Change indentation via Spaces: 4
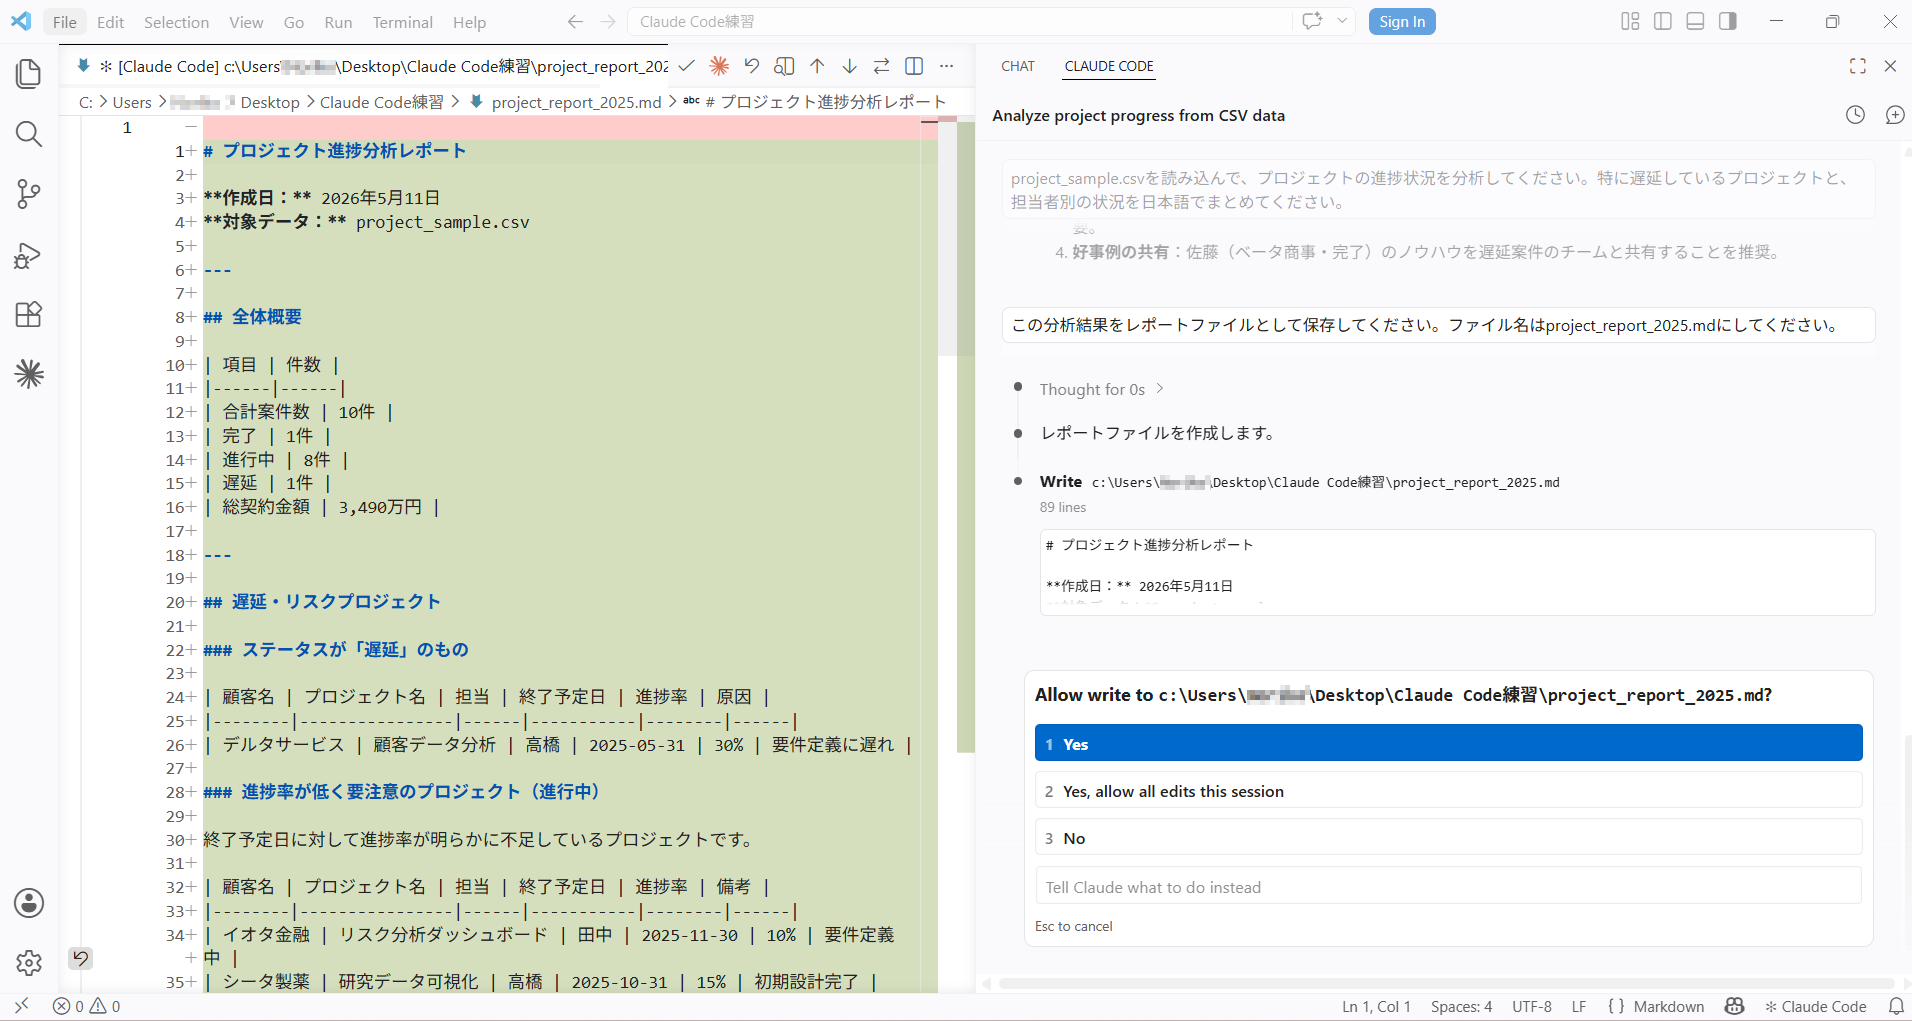1912x1021 pixels. tap(1461, 1006)
